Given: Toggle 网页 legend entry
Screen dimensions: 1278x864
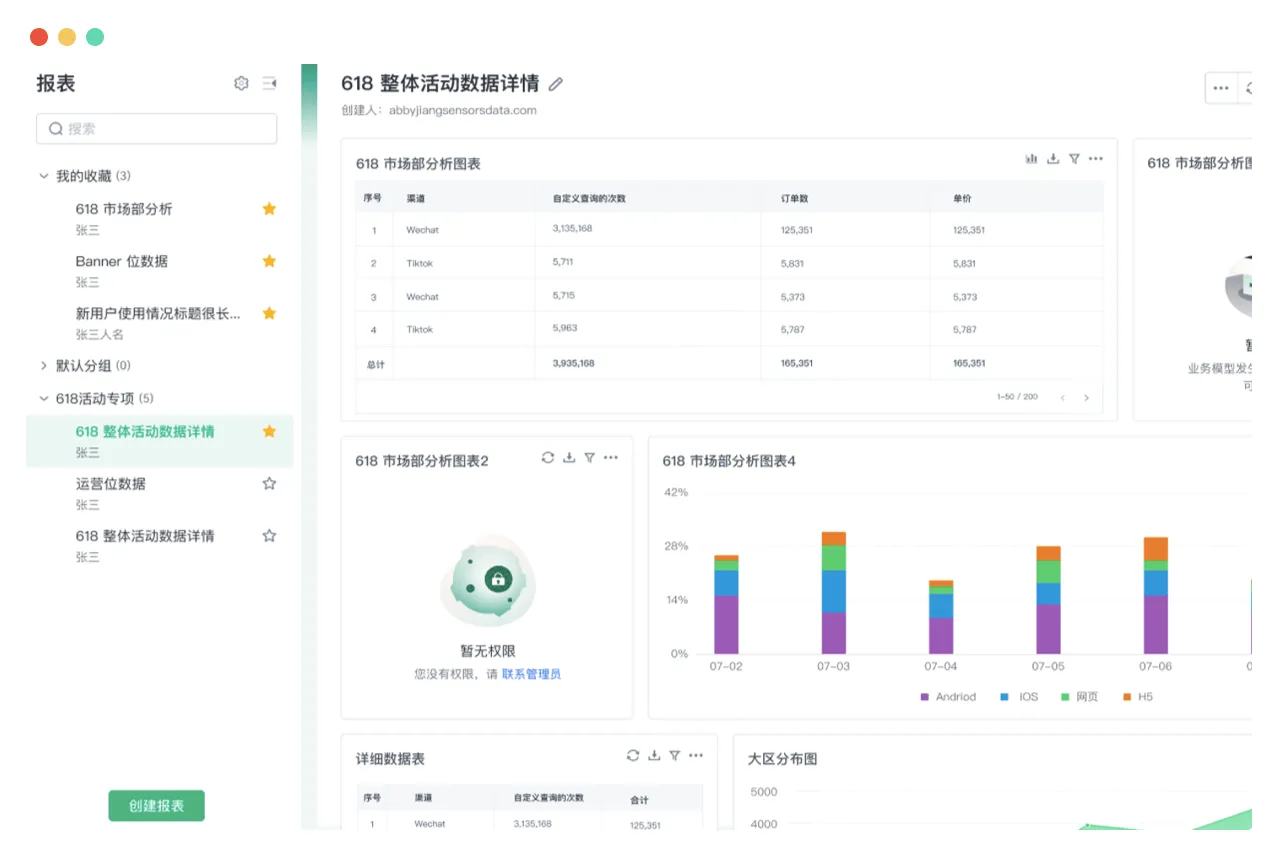Looking at the screenshot, I should pyautogui.click(x=1079, y=697).
